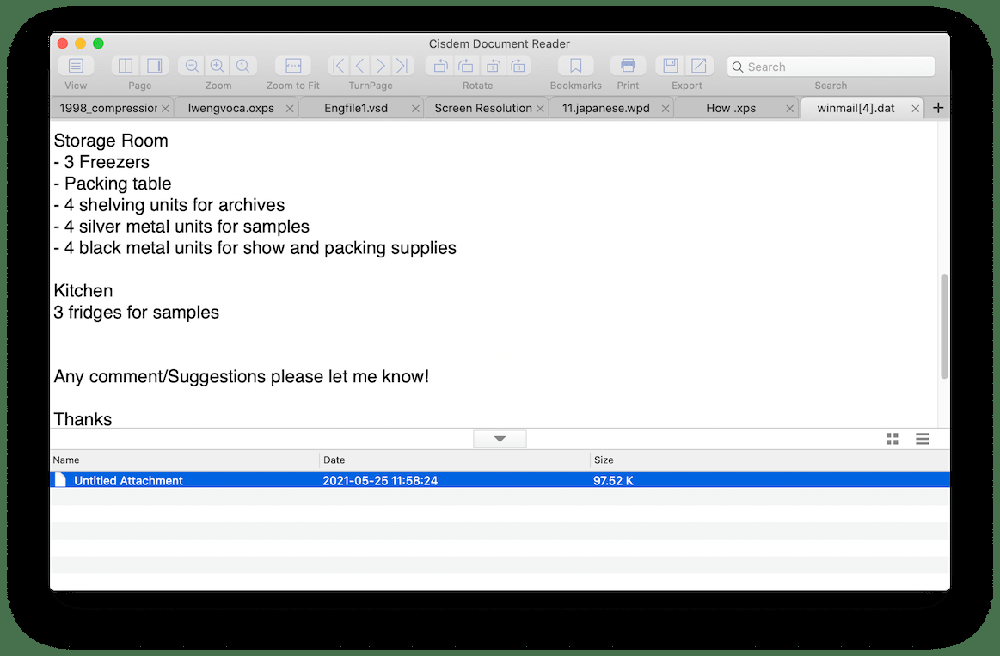Close the Engfile1.vsd tab
The height and width of the screenshot is (656, 1000).
pos(416,108)
